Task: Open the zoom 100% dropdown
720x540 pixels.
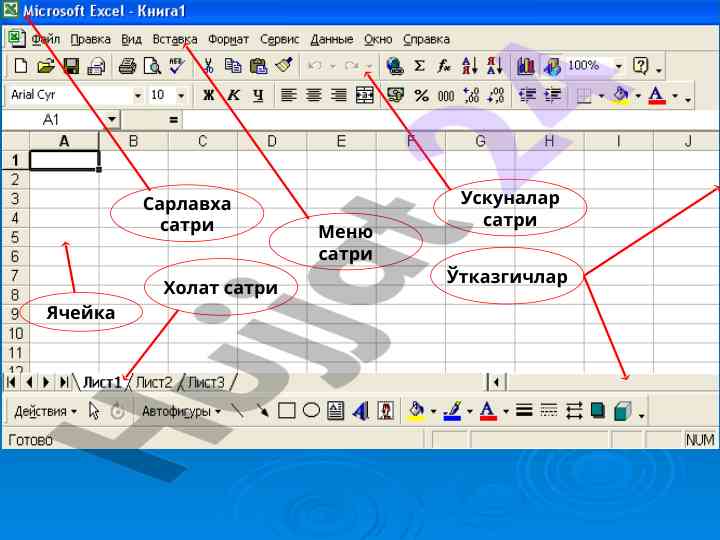Action: 619,66
